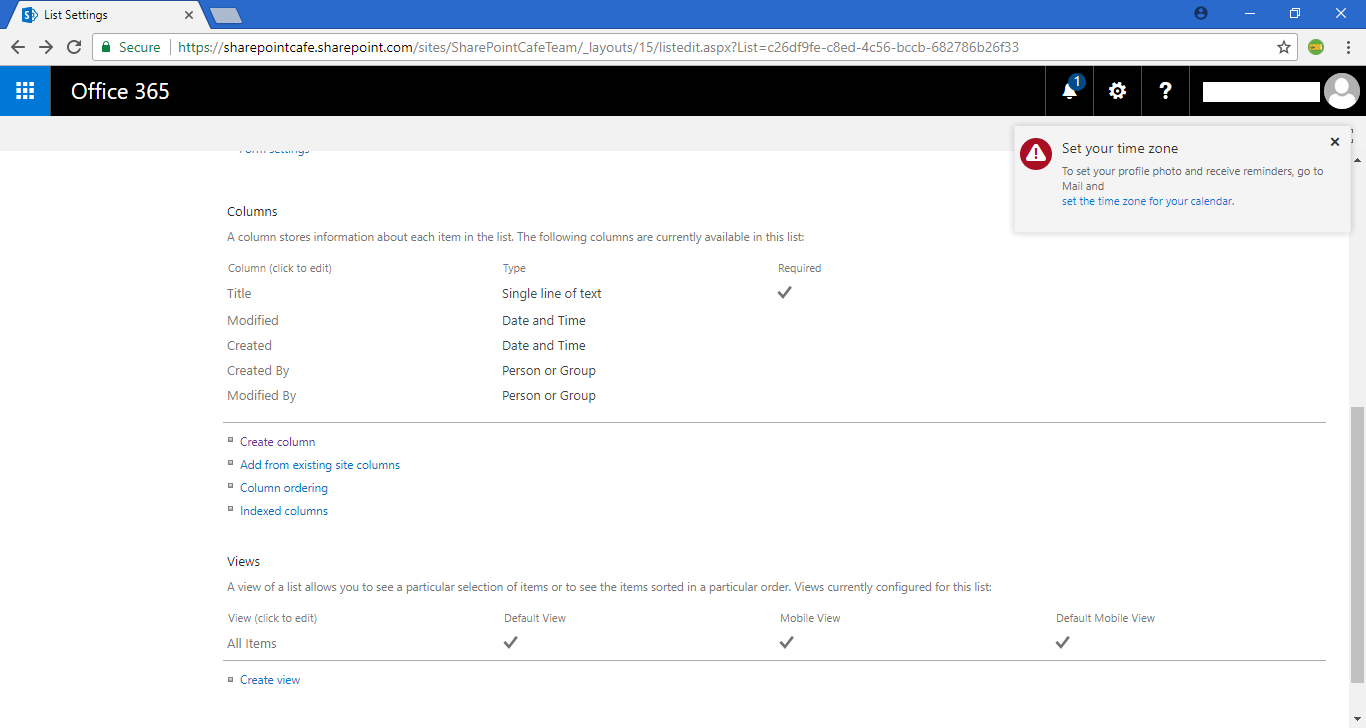The height and width of the screenshot is (728, 1366).
Task: Click the address bar URL
Action: 598,47
